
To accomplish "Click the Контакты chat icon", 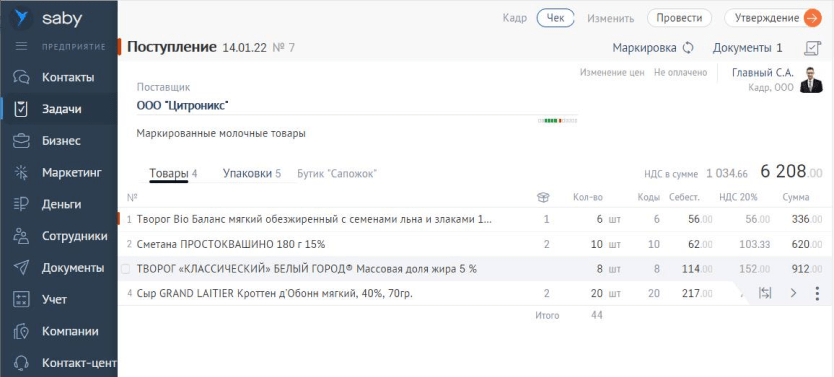I will [21, 77].
